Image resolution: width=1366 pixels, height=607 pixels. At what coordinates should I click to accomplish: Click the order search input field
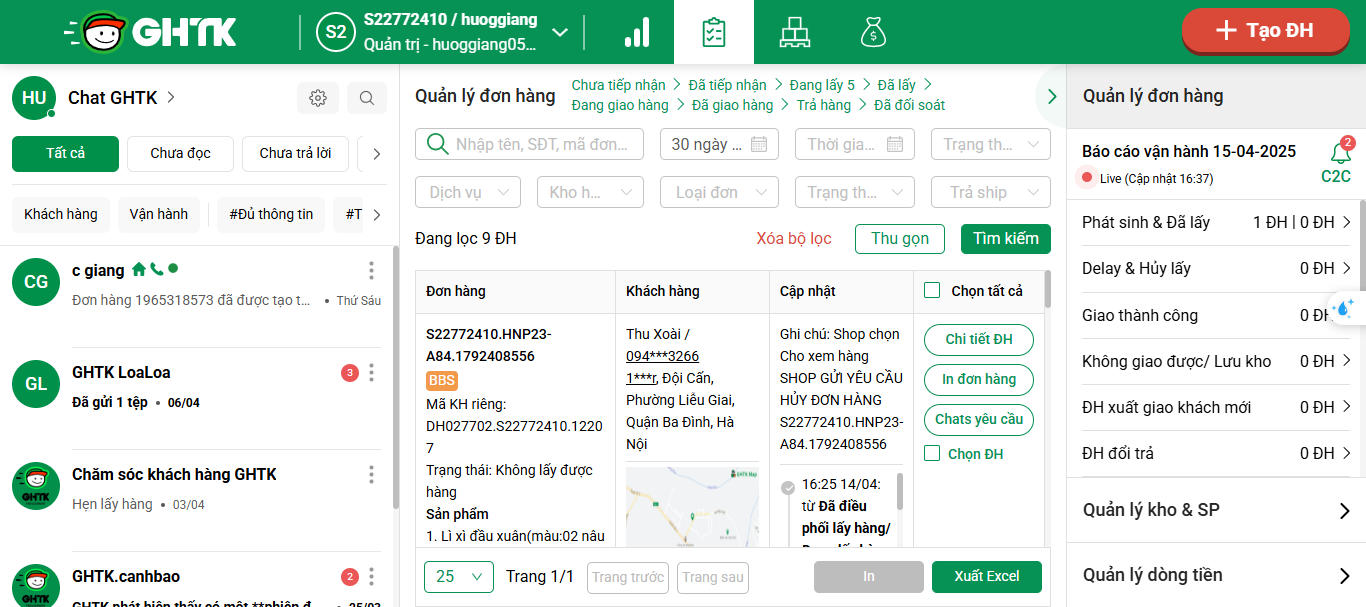pyautogui.click(x=540, y=144)
